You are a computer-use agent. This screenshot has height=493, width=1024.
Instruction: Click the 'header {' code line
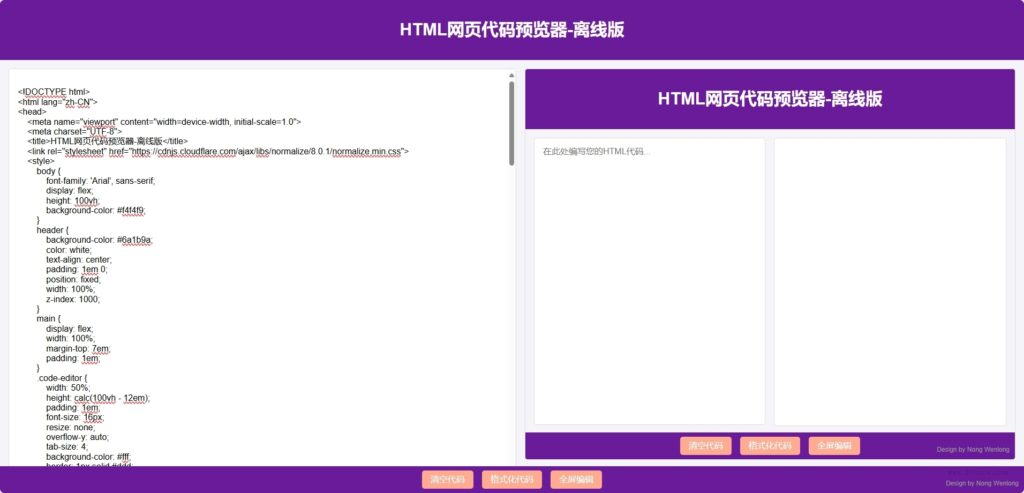tap(52, 230)
